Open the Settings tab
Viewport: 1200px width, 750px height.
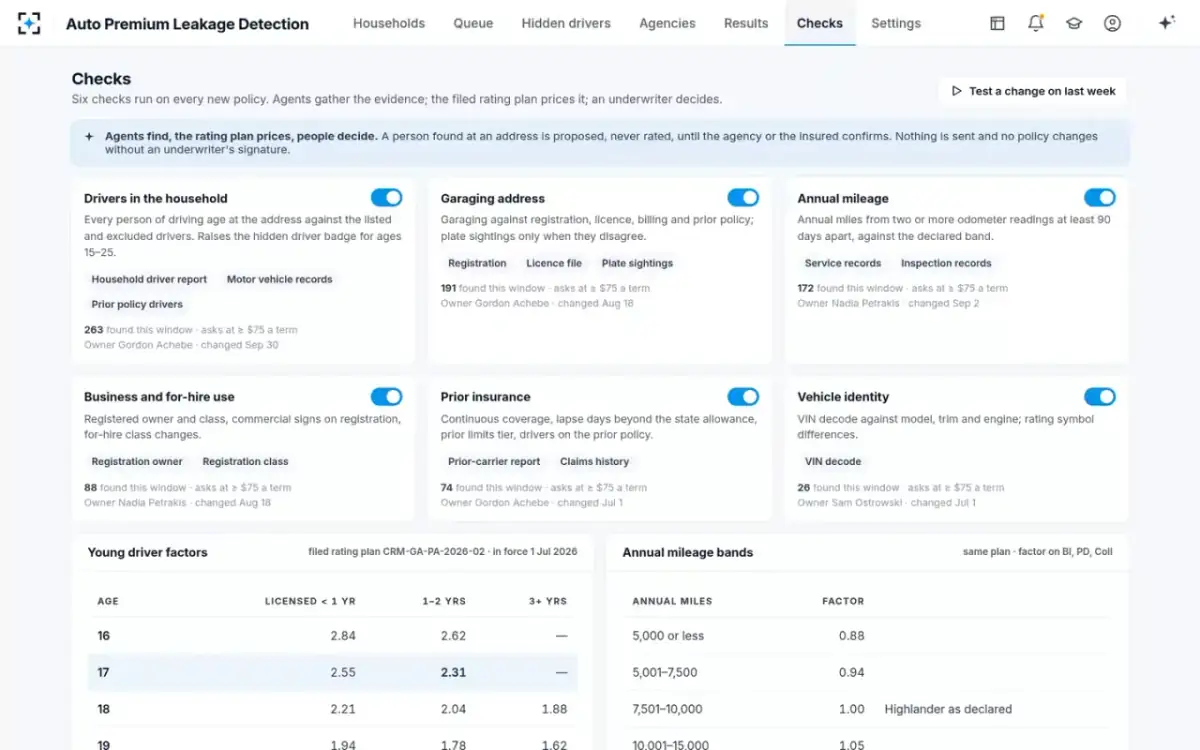[896, 23]
